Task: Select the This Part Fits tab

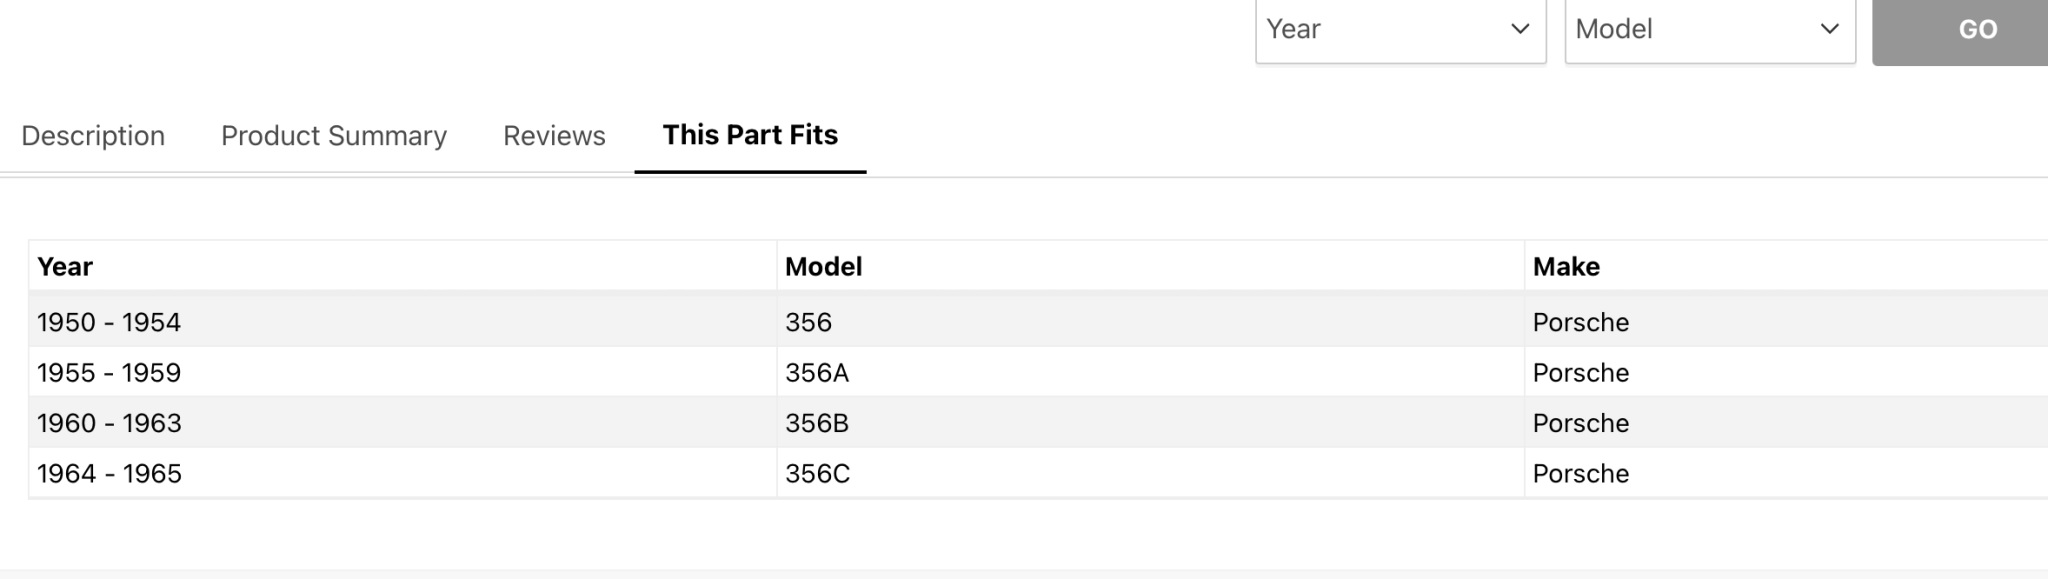Action: tap(750, 135)
